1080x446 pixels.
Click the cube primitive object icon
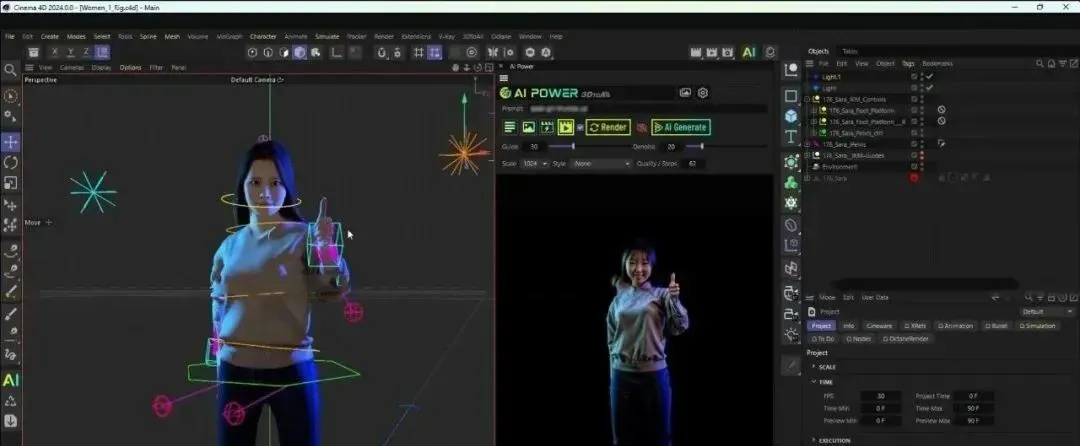(x=791, y=116)
